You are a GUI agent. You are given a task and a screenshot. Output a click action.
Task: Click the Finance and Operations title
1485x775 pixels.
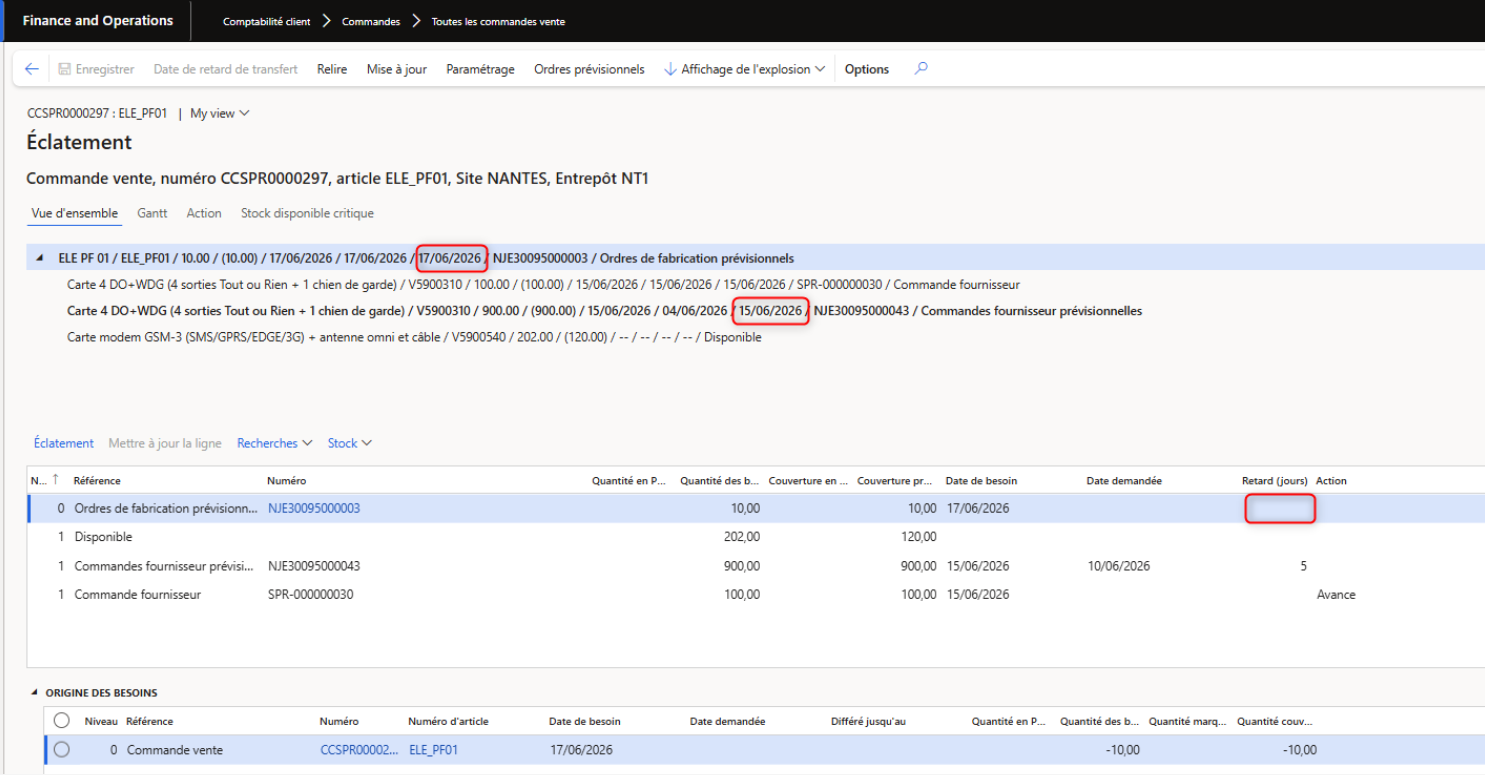pyautogui.click(x=98, y=20)
